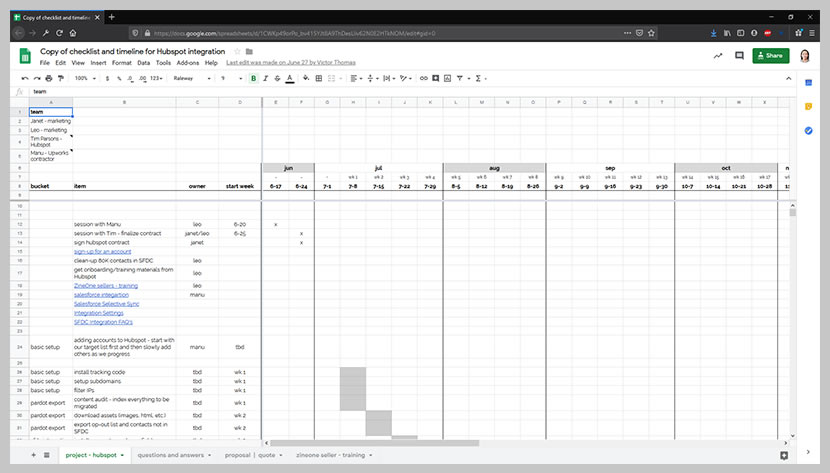Collapse the toolbar menus chevron

788,78
